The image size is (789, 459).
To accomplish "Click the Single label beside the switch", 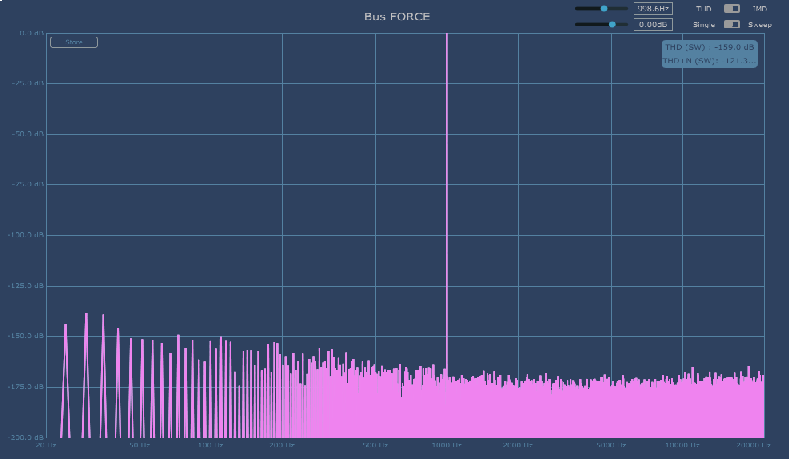I will 703,24.
